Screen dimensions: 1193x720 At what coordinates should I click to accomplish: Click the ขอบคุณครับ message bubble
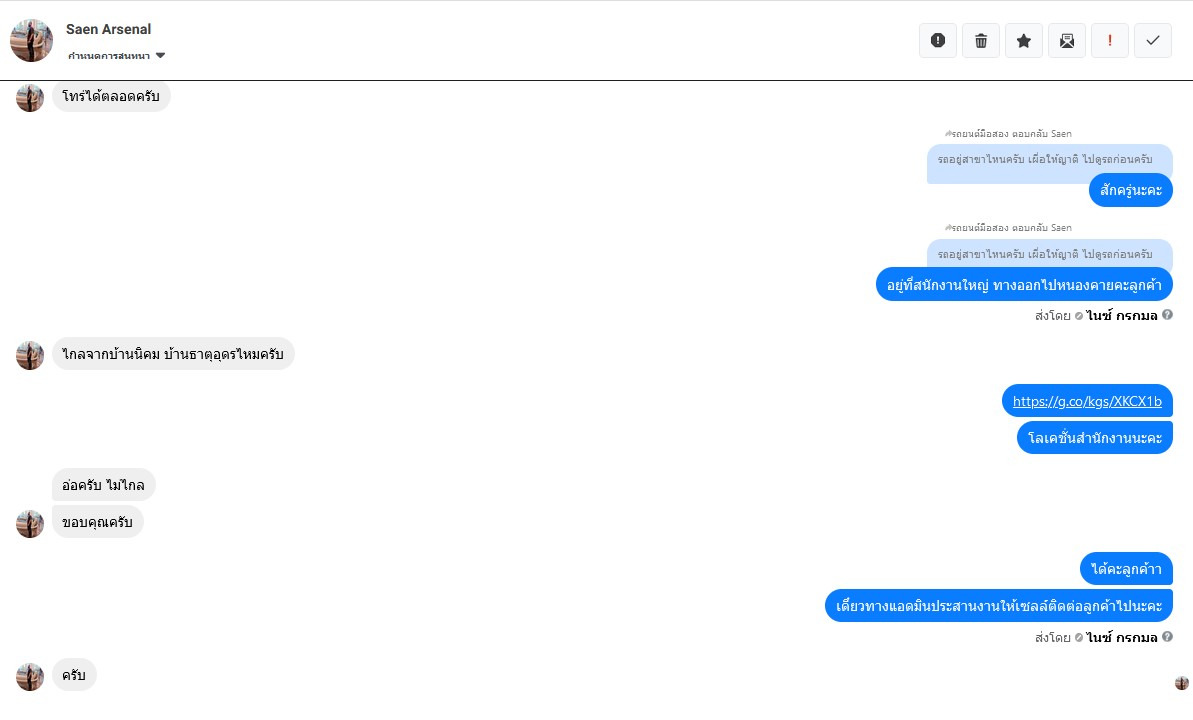click(98, 522)
